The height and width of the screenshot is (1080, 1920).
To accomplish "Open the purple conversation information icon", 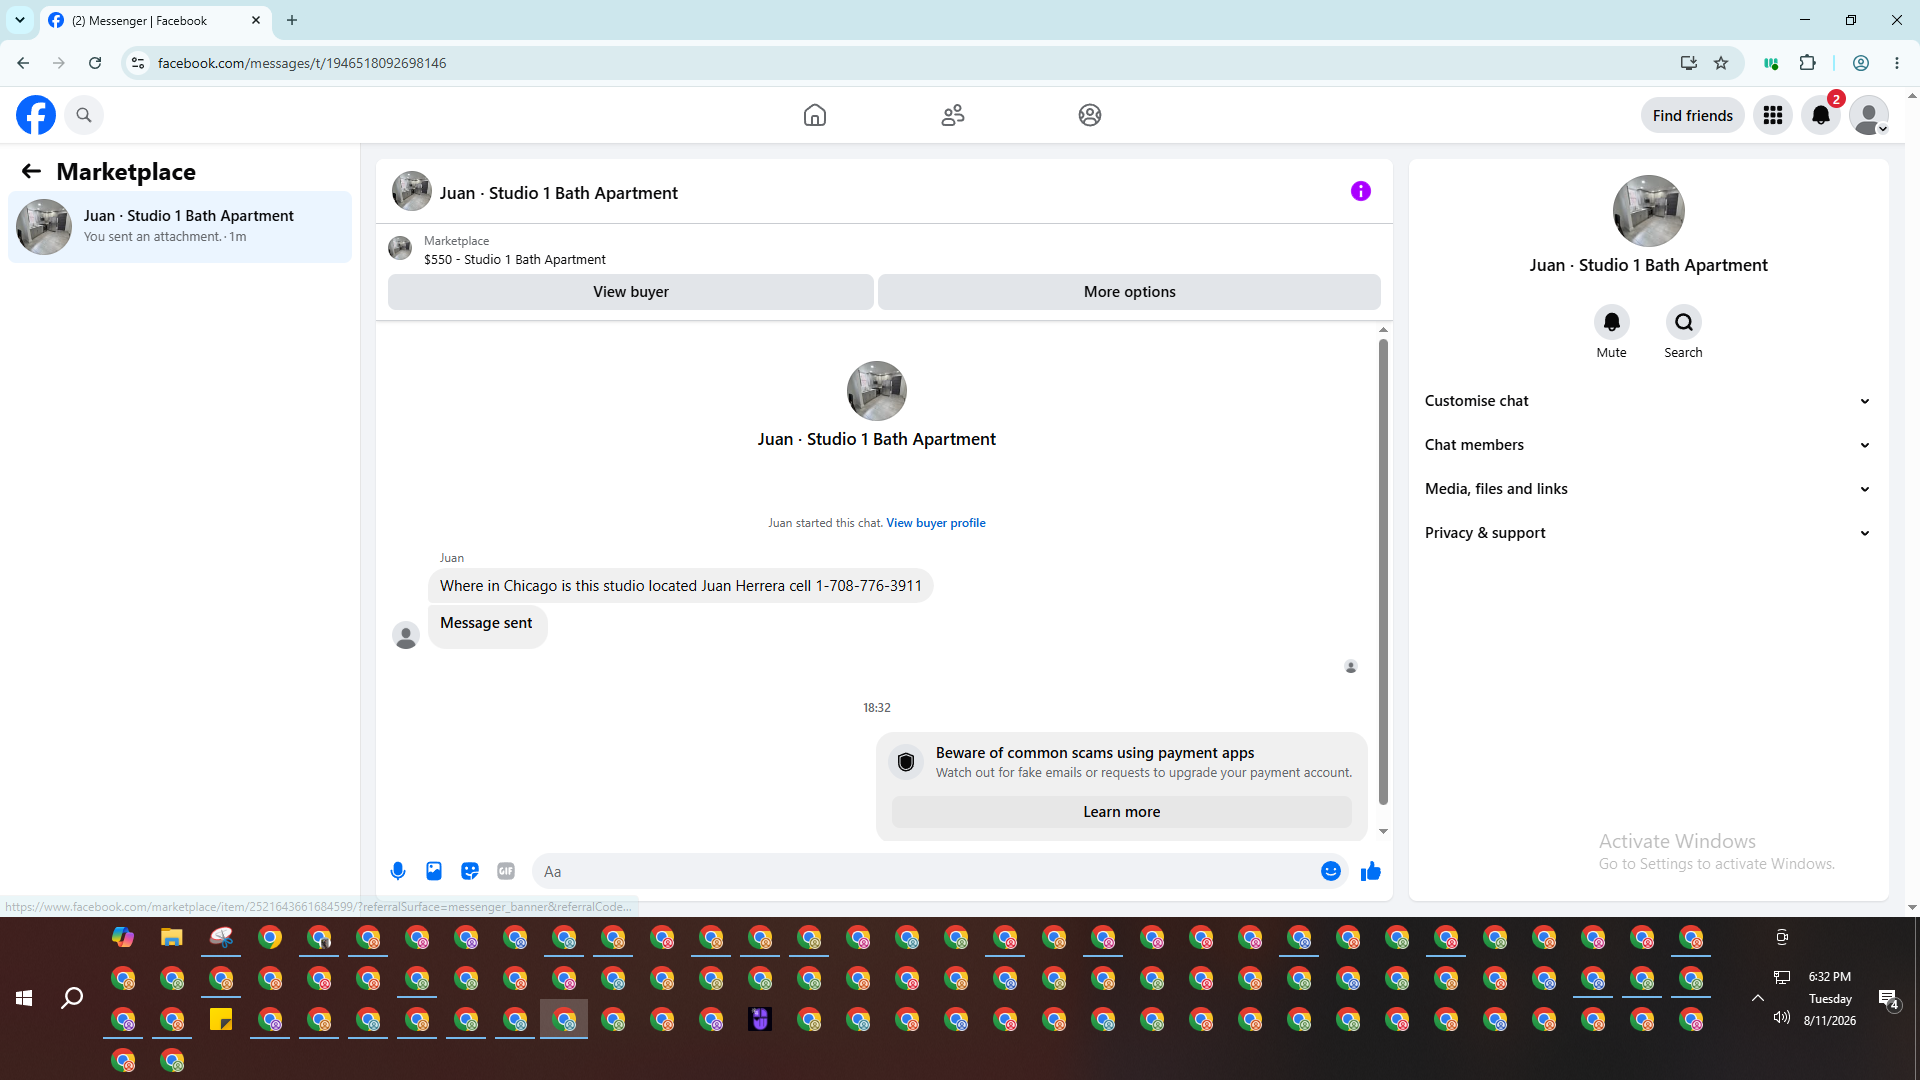I will (1361, 191).
